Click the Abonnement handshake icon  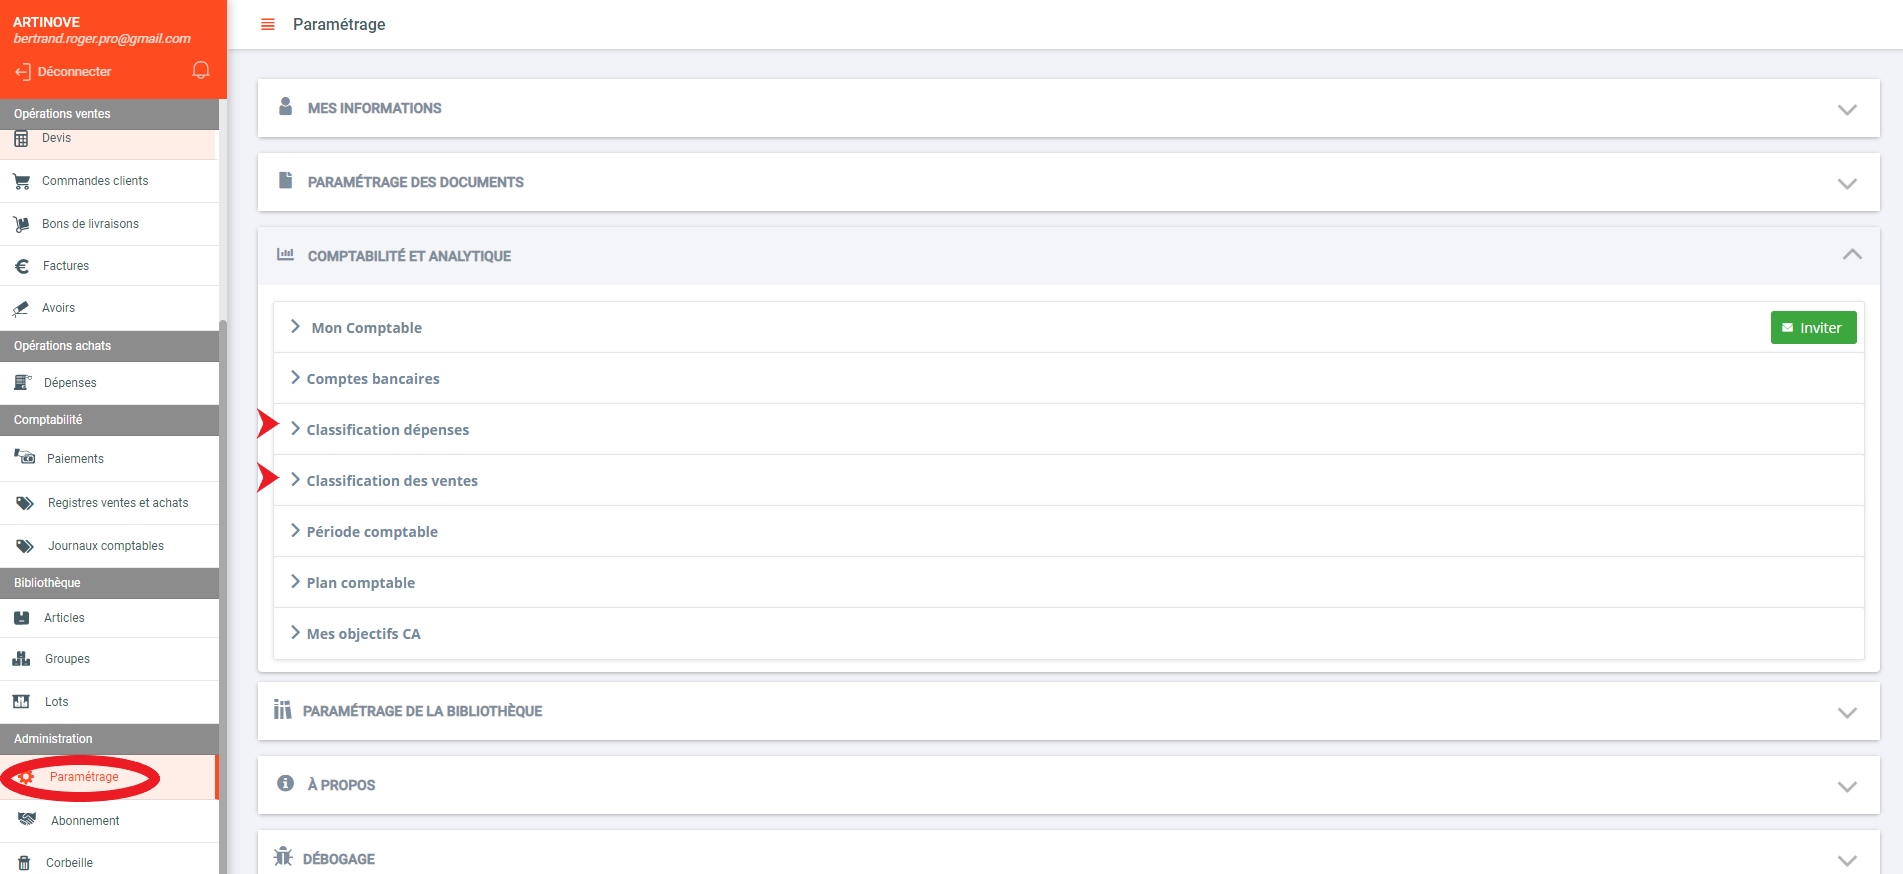pos(27,820)
